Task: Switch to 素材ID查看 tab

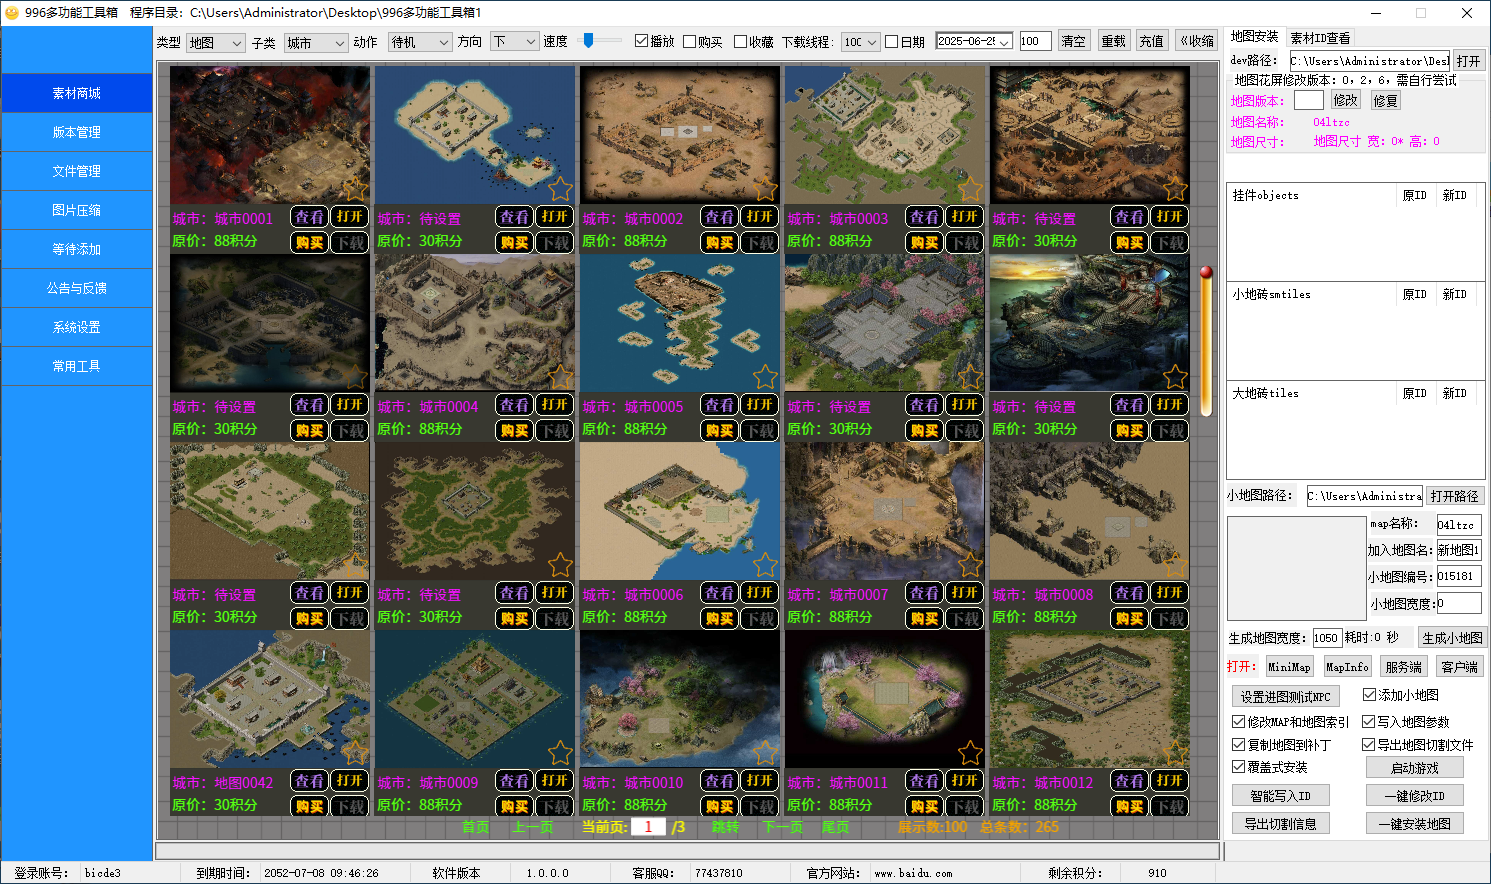Action: [x=1320, y=38]
